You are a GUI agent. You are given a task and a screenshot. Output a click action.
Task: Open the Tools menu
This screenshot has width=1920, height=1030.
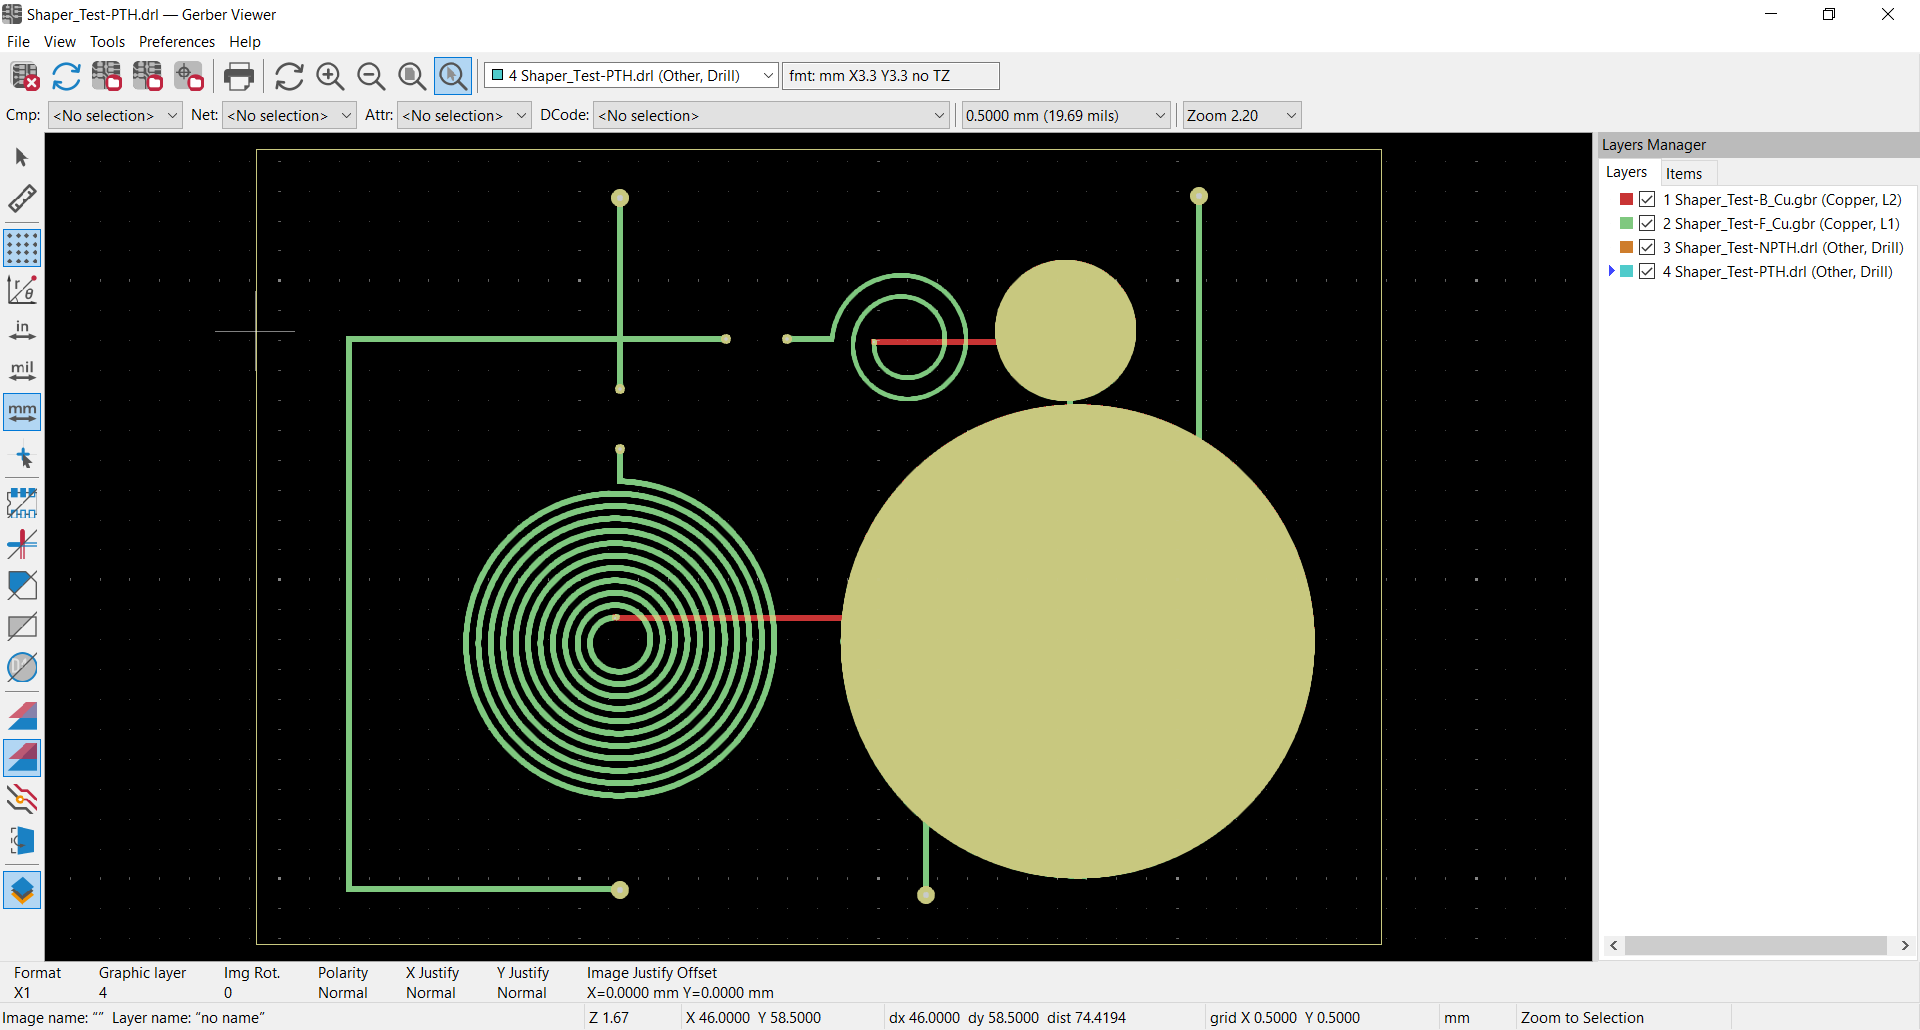pyautogui.click(x=107, y=42)
